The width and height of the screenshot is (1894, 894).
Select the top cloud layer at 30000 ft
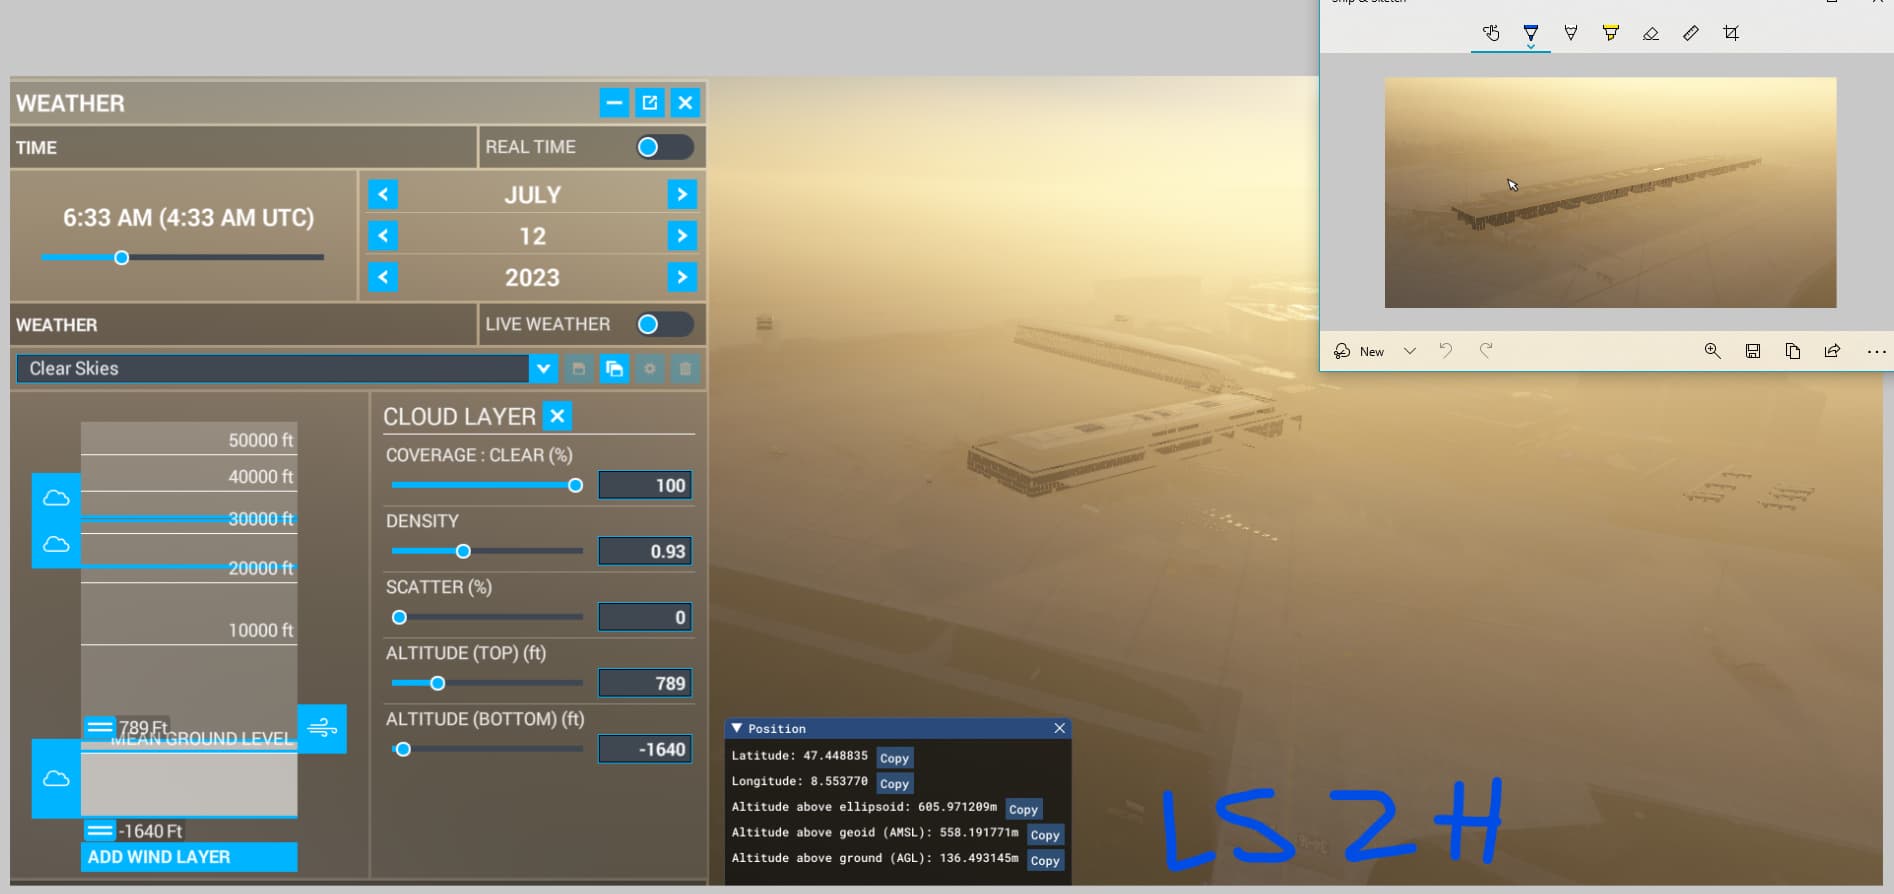coord(56,497)
